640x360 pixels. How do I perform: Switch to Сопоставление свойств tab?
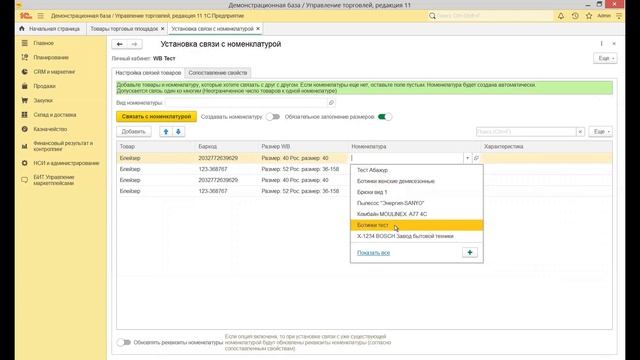coord(218,73)
